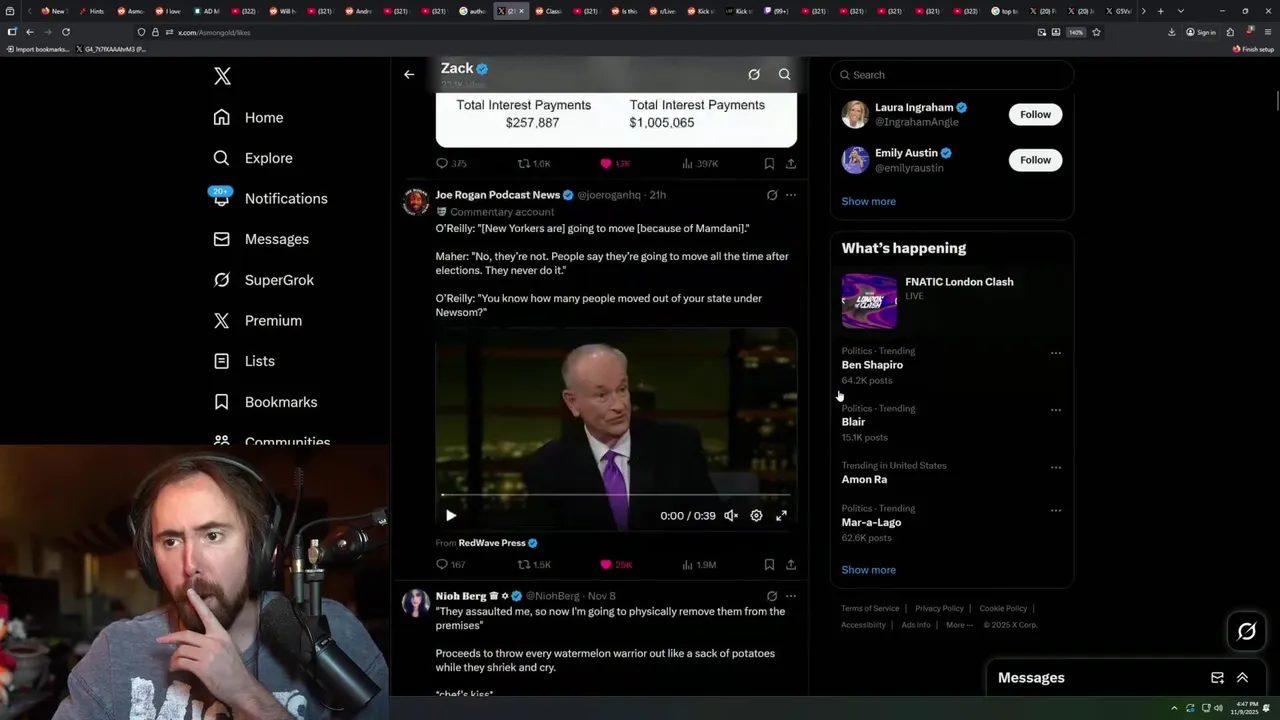Click the X Search field

pyautogui.click(x=952, y=75)
